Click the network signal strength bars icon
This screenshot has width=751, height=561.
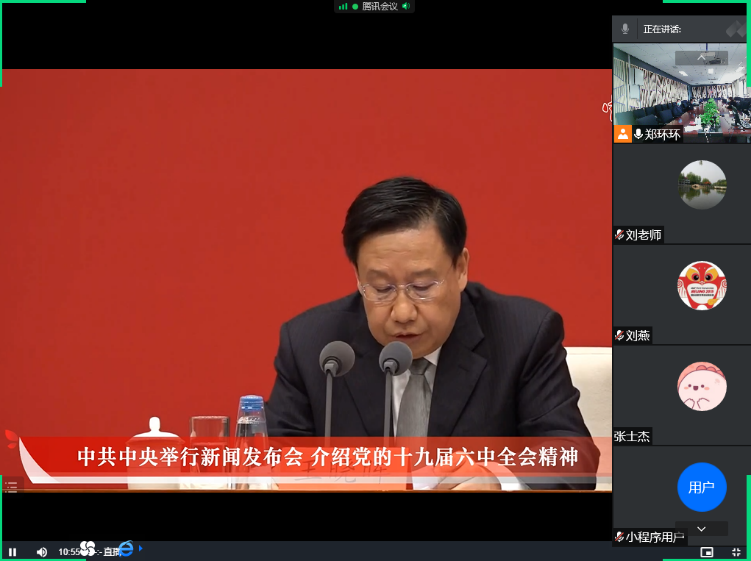343,6
